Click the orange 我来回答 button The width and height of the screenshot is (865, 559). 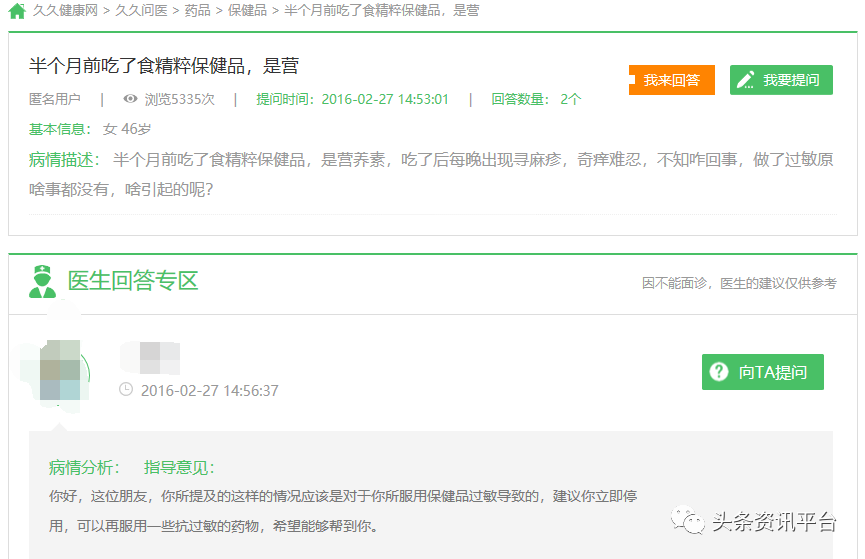(672, 80)
